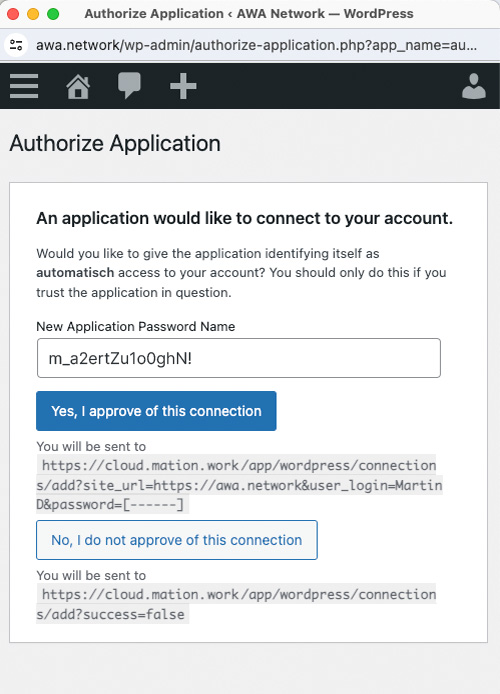Click the redirect URL ending success=false
This screenshot has height=694, width=500.
(236, 604)
